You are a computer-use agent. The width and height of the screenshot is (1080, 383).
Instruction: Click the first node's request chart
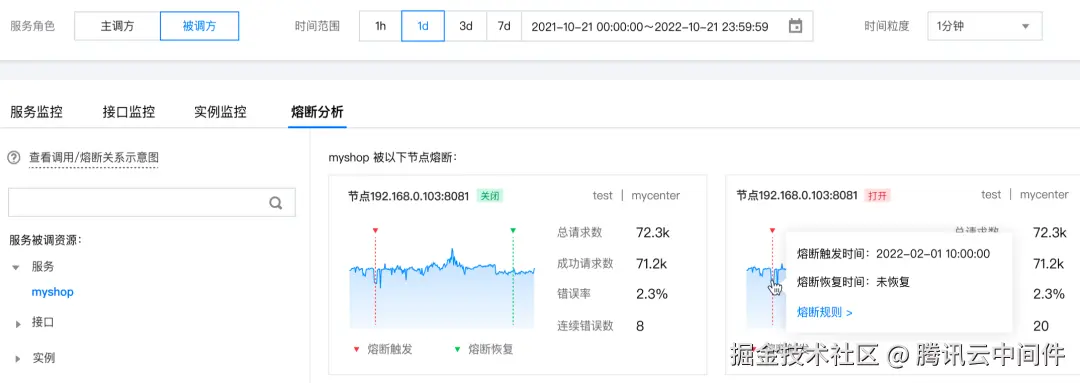click(442, 288)
